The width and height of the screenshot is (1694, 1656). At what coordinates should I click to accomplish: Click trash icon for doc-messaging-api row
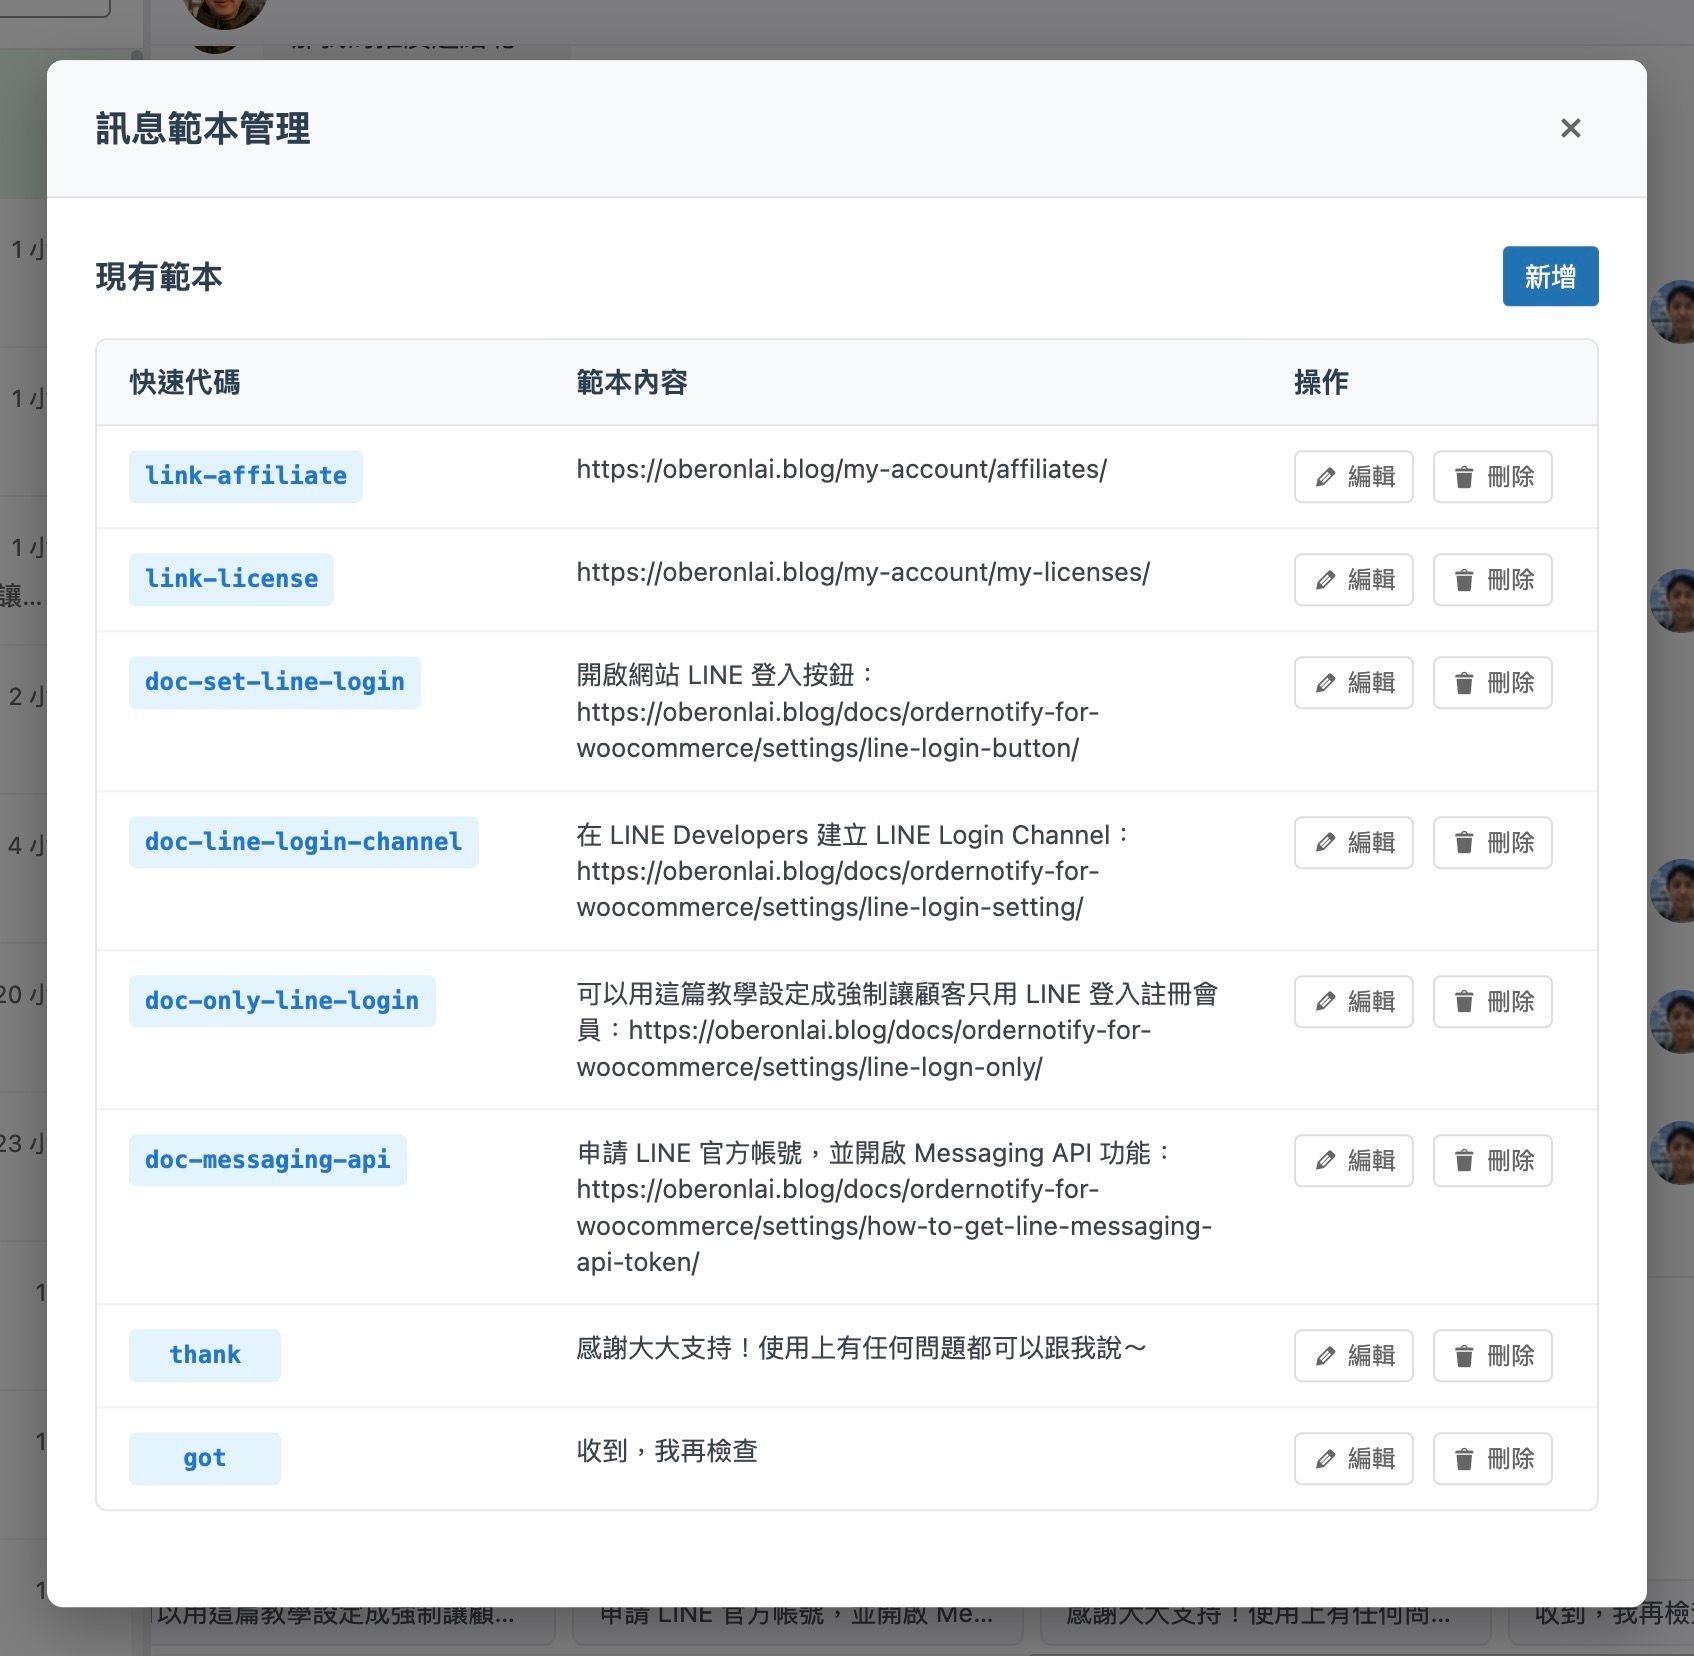coord(1464,1161)
